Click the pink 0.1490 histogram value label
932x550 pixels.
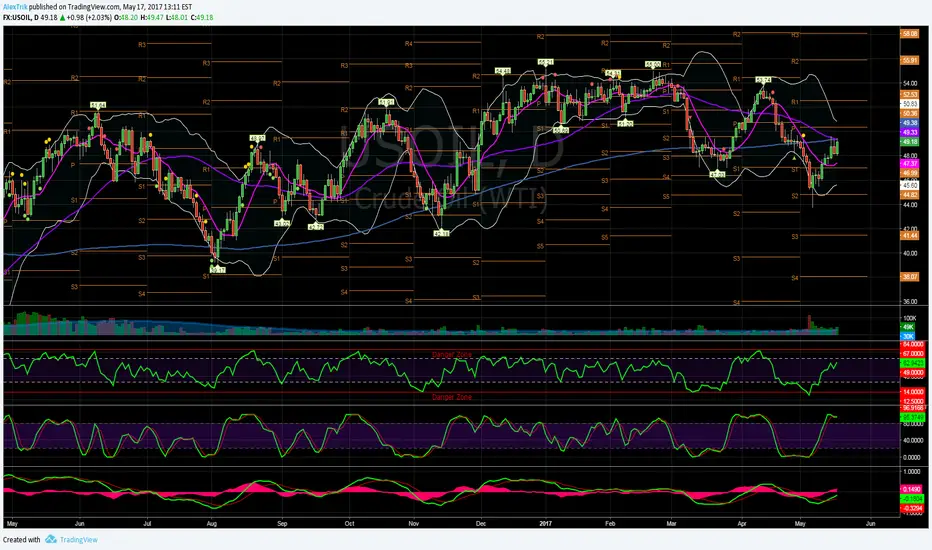coord(912,489)
